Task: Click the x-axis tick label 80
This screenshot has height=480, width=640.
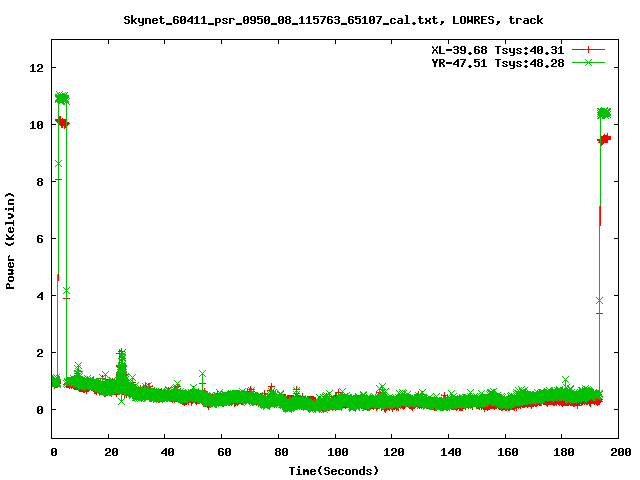Action: pos(281,452)
